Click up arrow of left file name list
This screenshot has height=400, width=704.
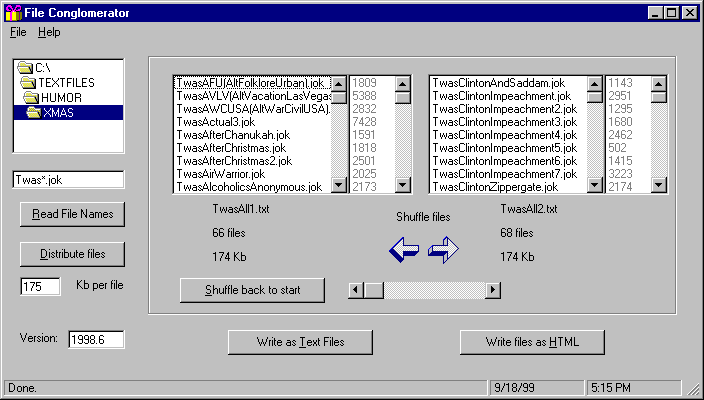pos(339,84)
